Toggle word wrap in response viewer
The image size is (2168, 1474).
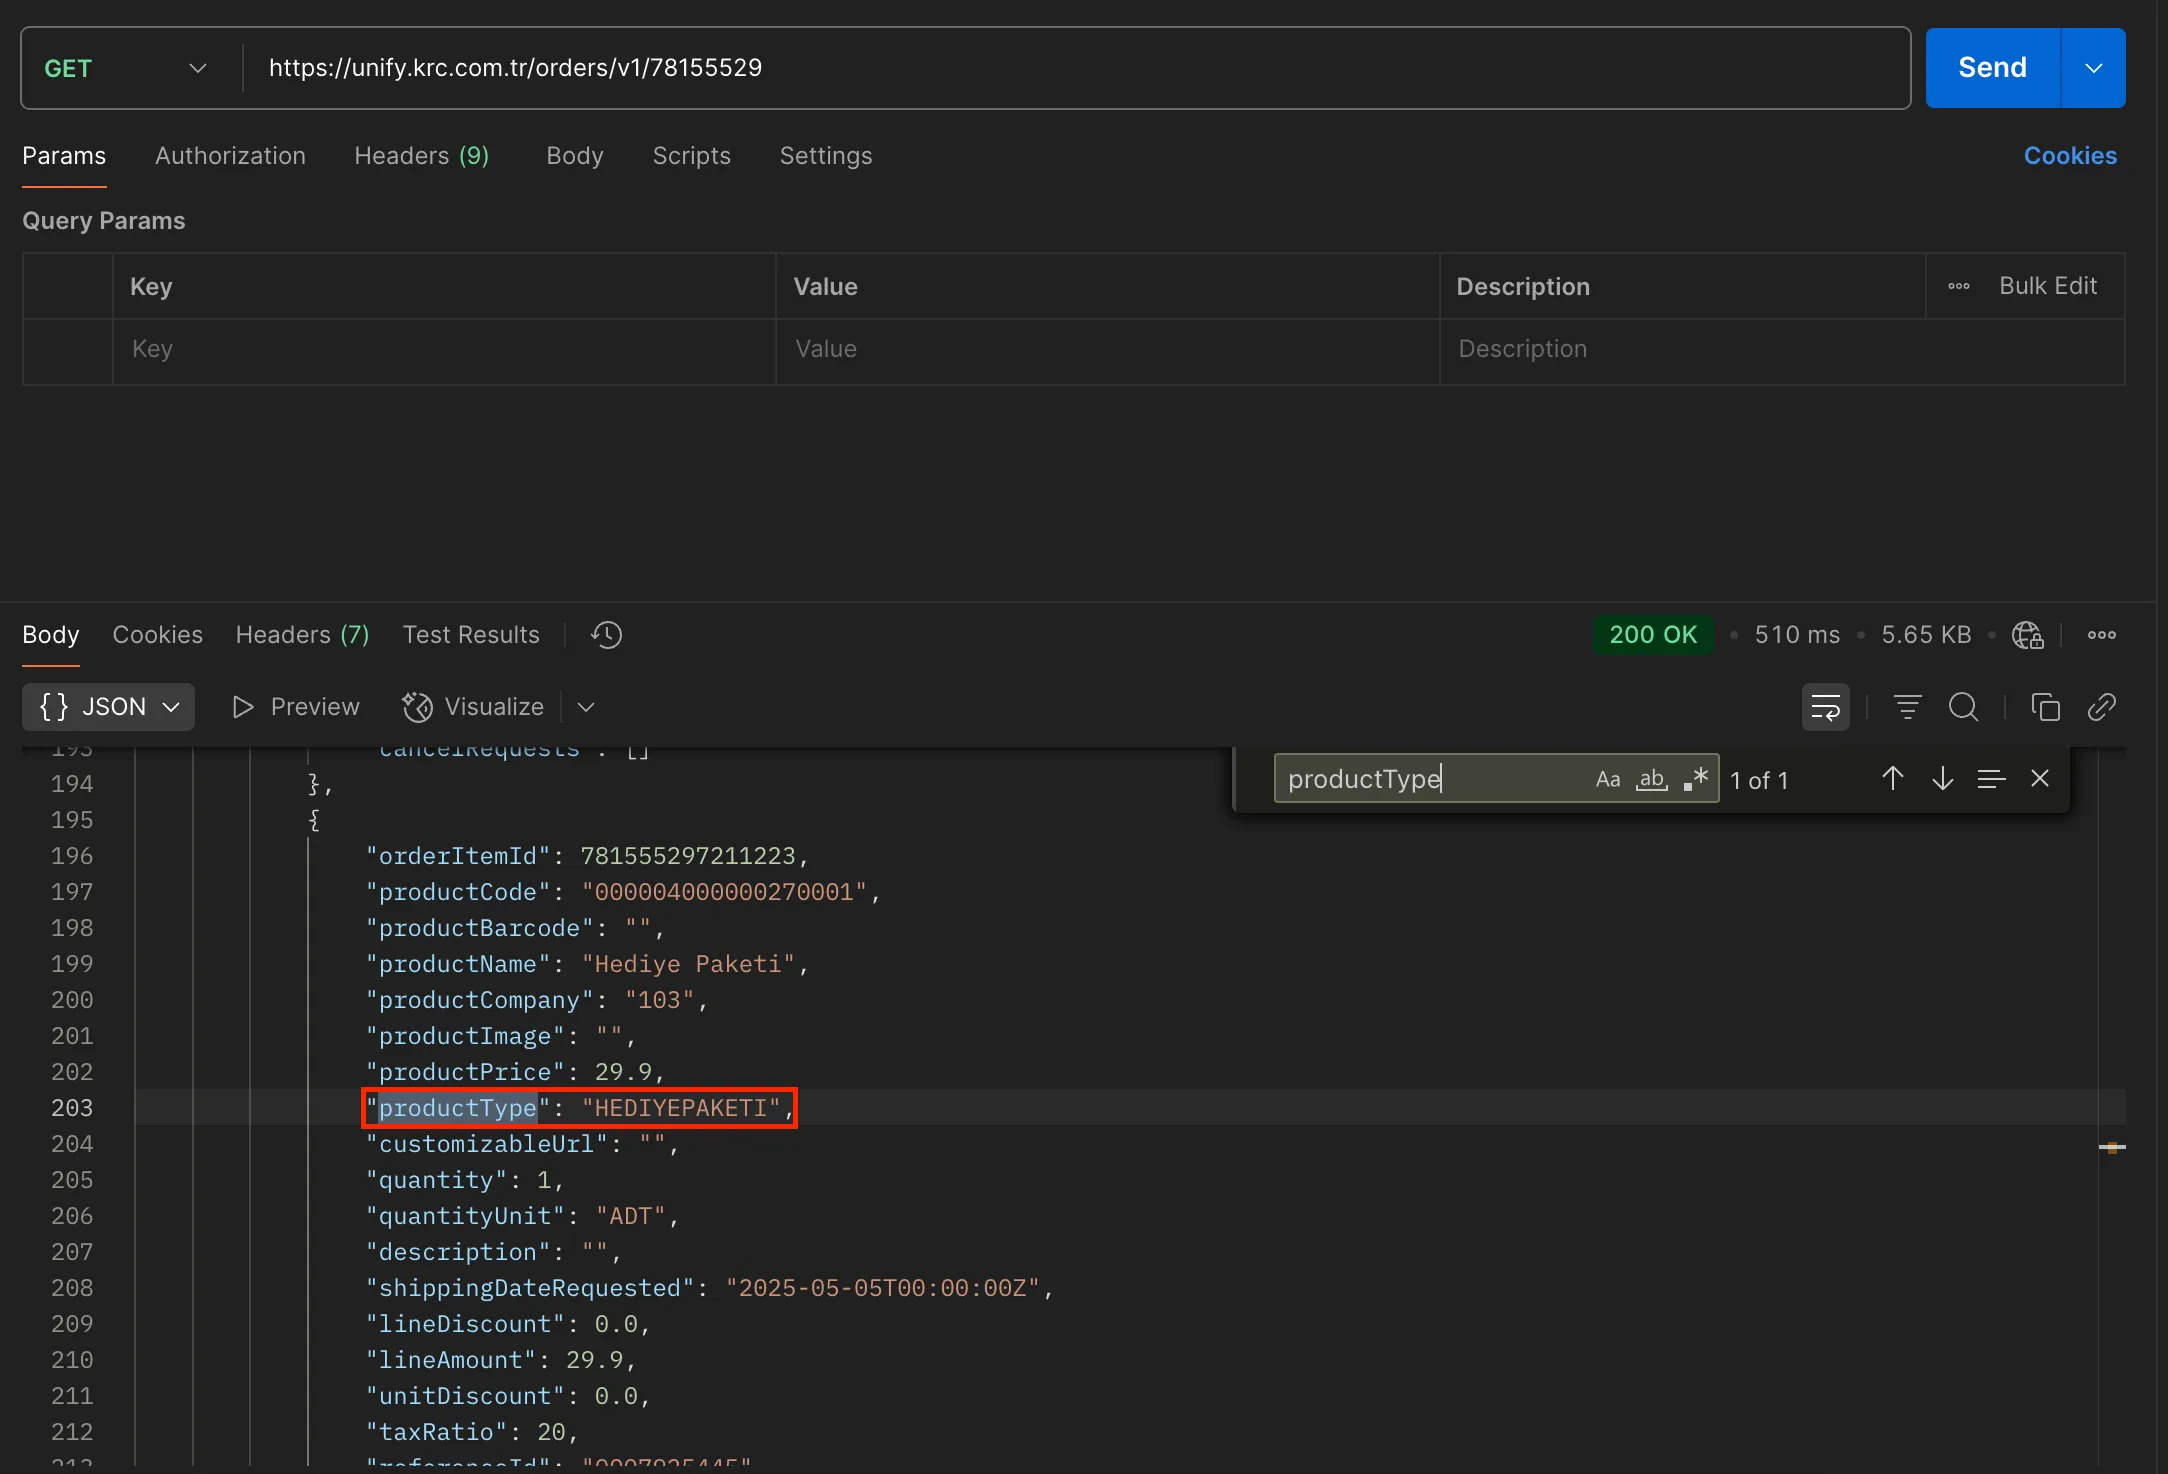(1825, 707)
